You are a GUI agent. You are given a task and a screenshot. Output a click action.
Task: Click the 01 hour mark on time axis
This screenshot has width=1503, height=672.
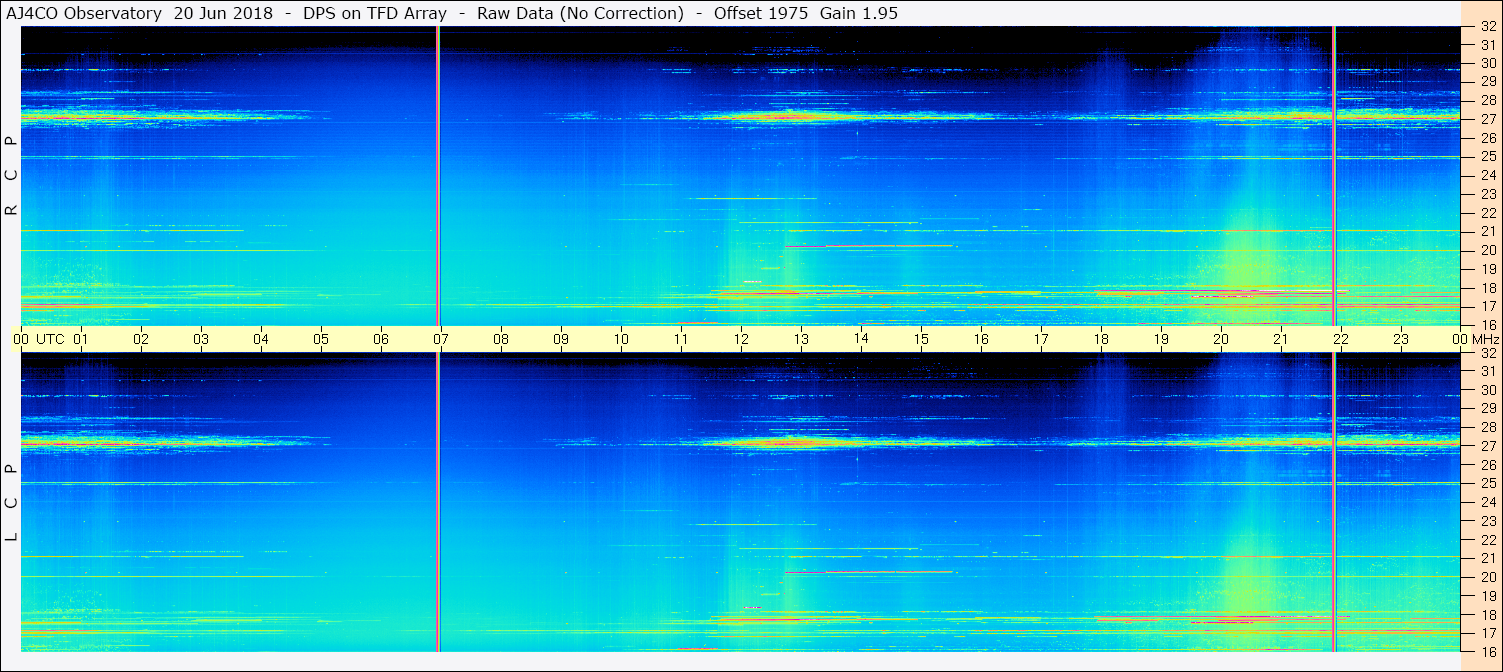tap(81, 339)
